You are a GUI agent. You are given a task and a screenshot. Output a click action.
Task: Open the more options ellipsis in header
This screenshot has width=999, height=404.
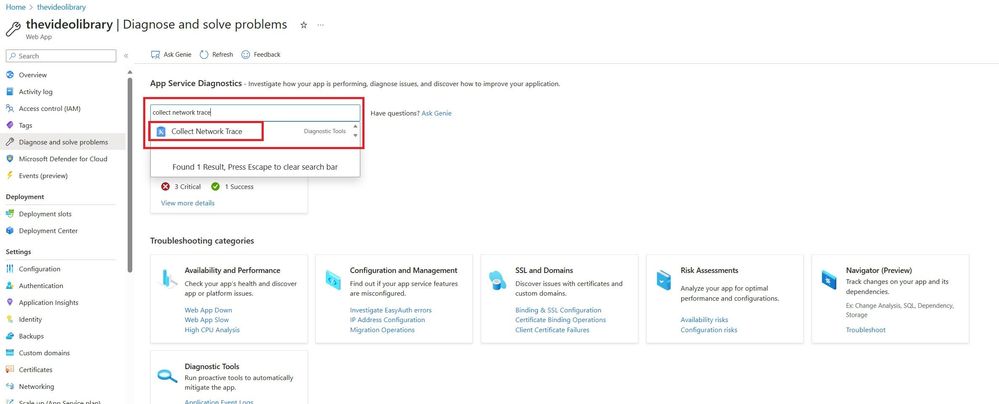coord(320,25)
